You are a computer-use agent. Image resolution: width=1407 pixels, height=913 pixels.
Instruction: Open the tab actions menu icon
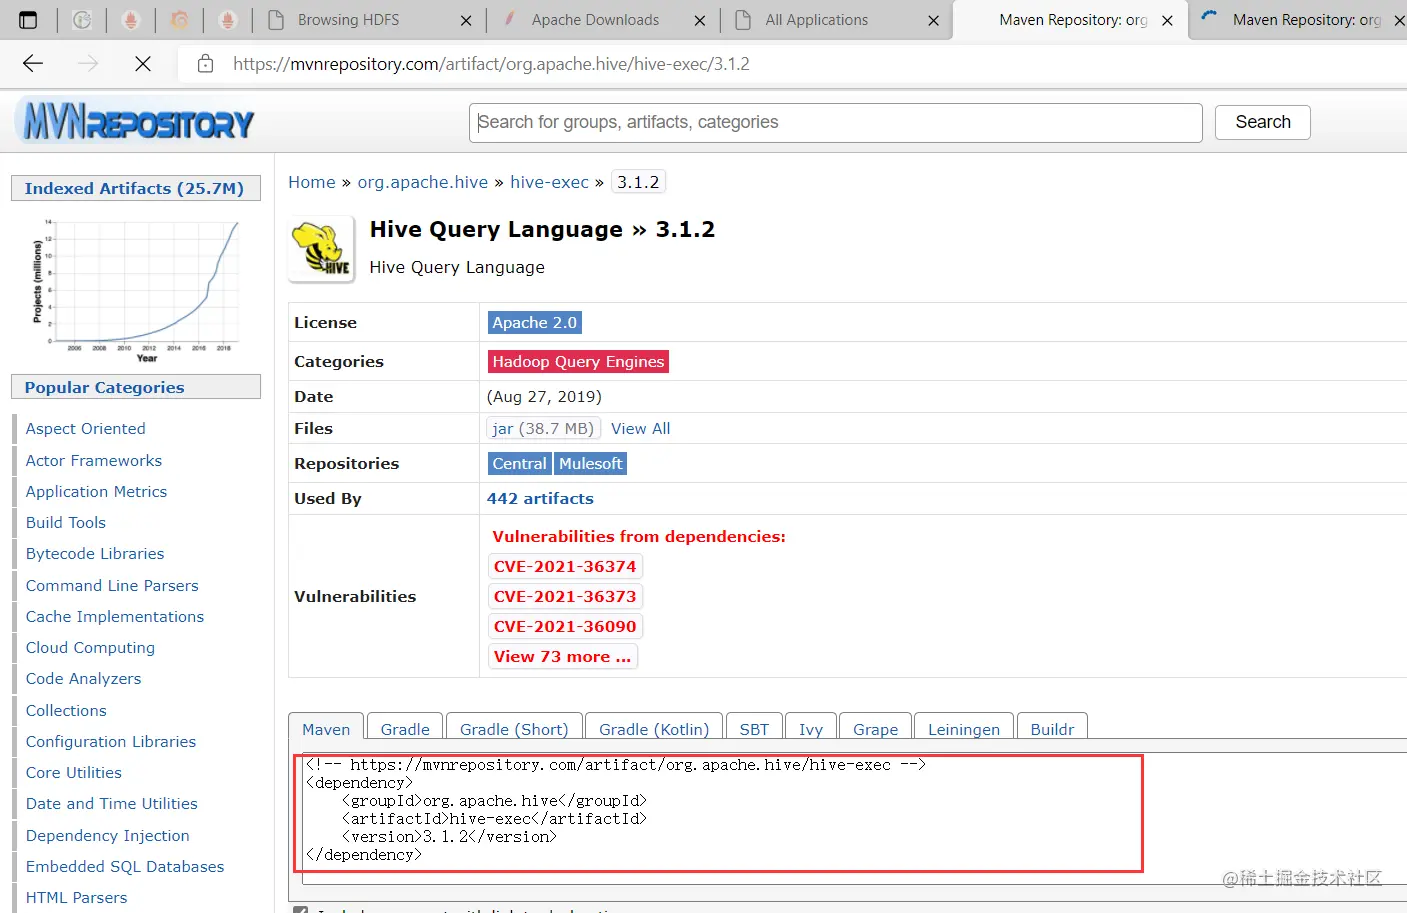coord(28,20)
